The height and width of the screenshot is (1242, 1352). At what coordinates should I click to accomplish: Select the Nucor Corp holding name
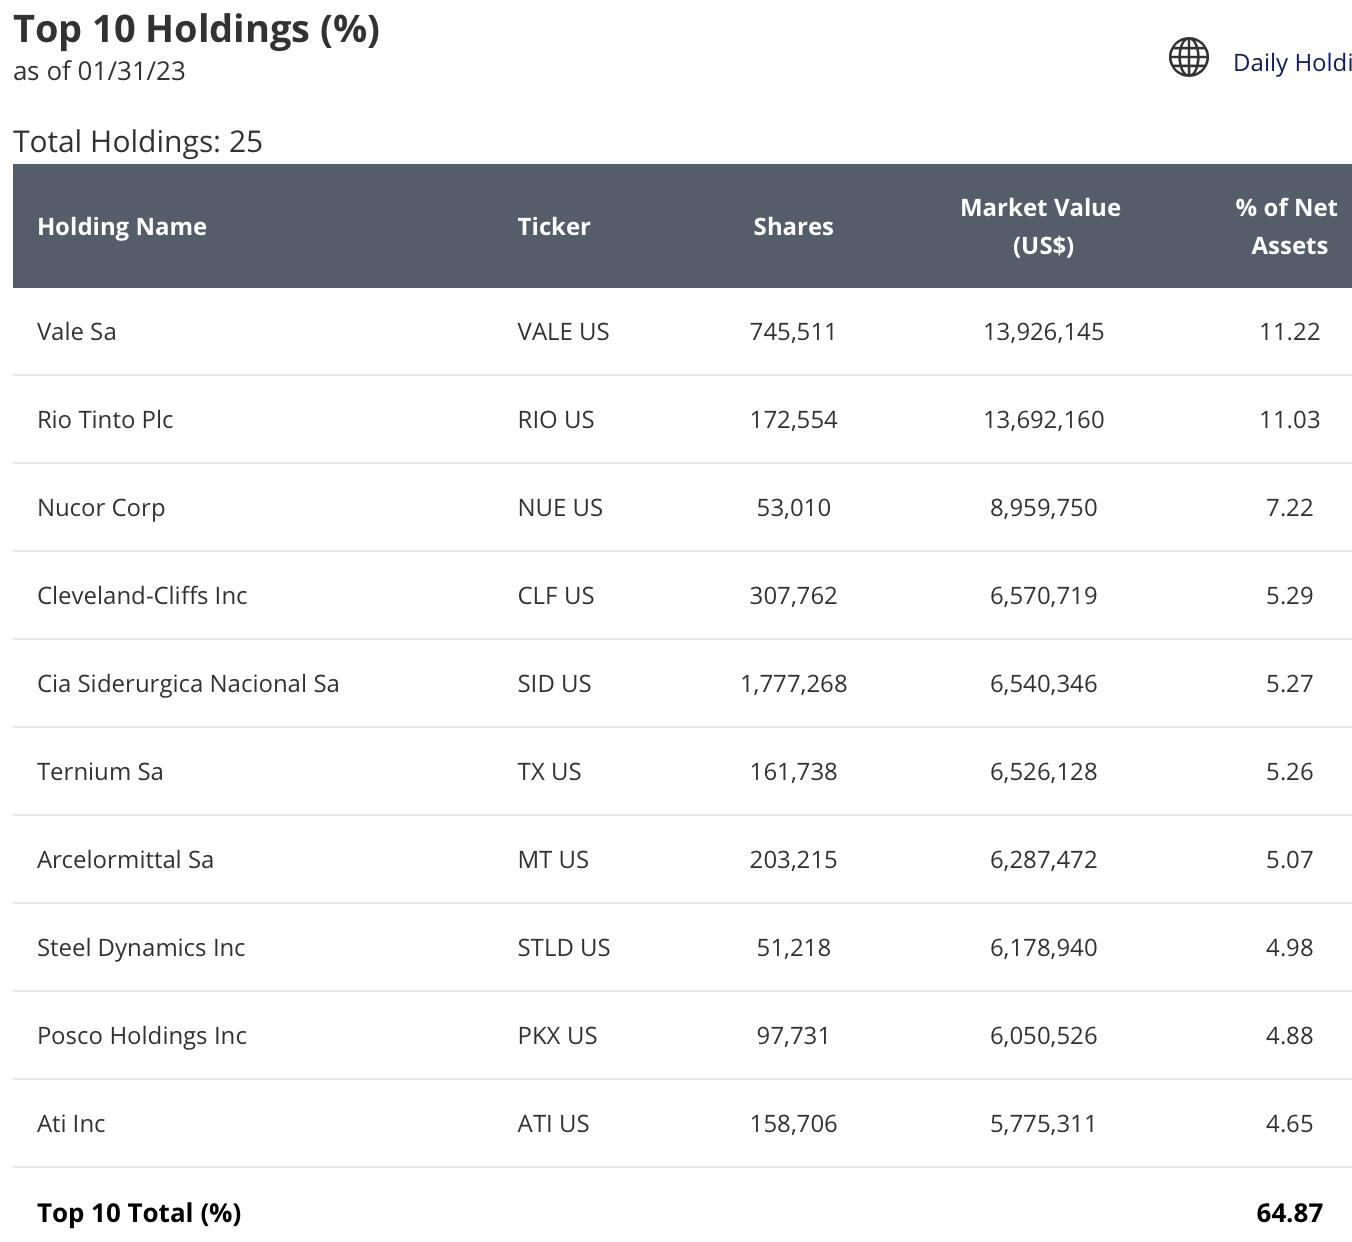tap(101, 507)
